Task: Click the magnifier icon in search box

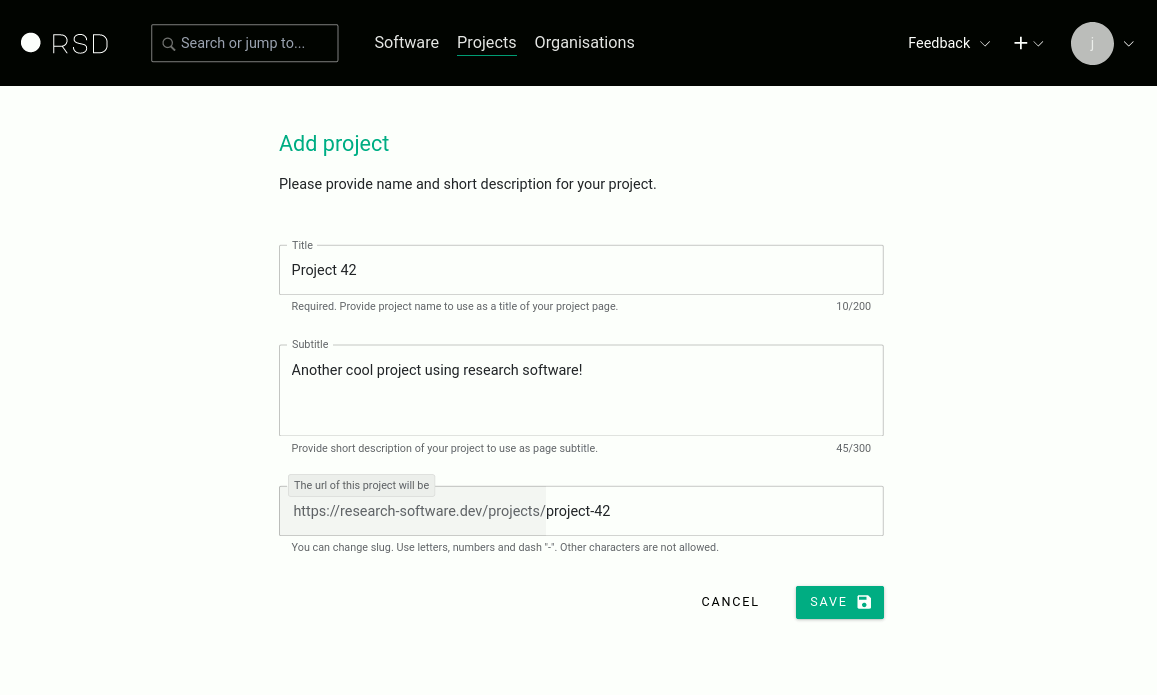Action: (168, 44)
